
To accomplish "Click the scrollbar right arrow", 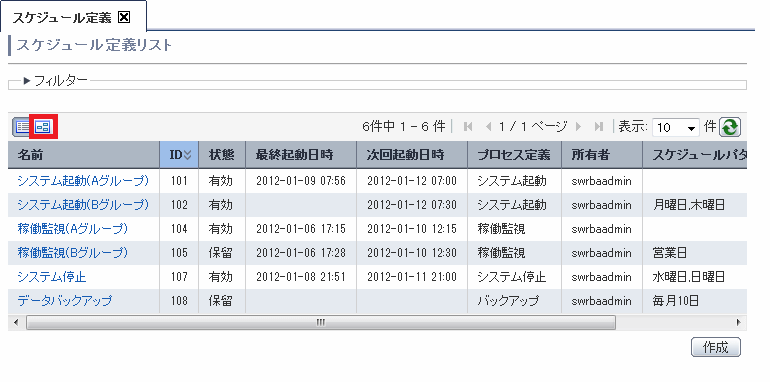I will click(739, 323).
